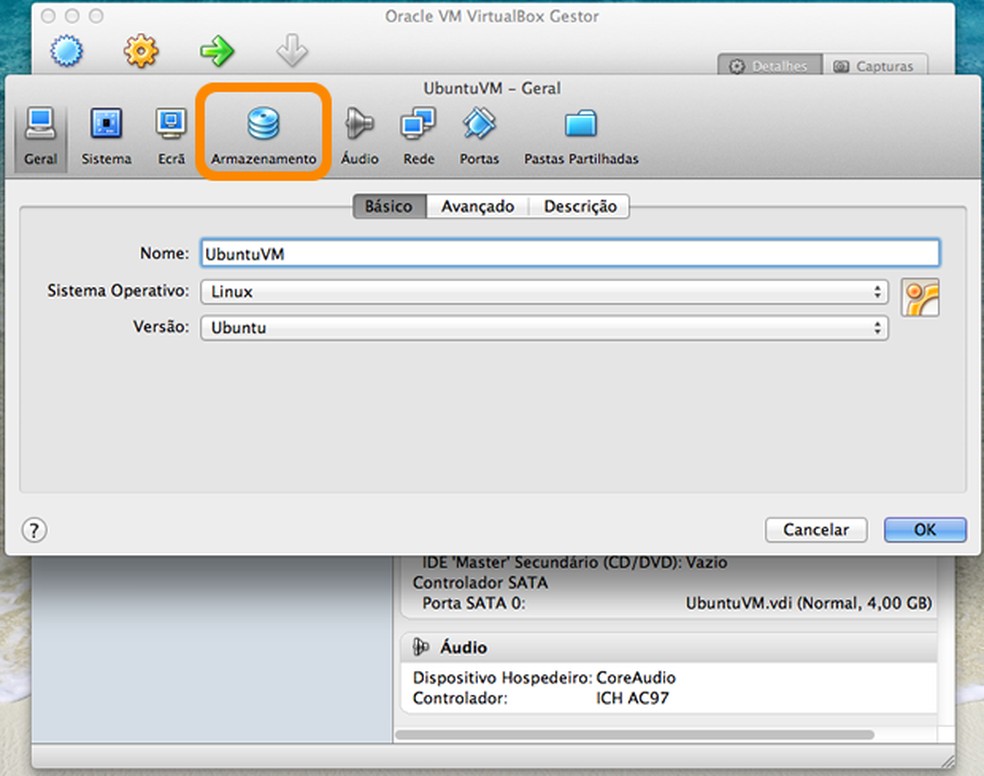The image size is (984, 776).
Task: Open the Sistema Operativo dropdown
Action: point(544,292)
